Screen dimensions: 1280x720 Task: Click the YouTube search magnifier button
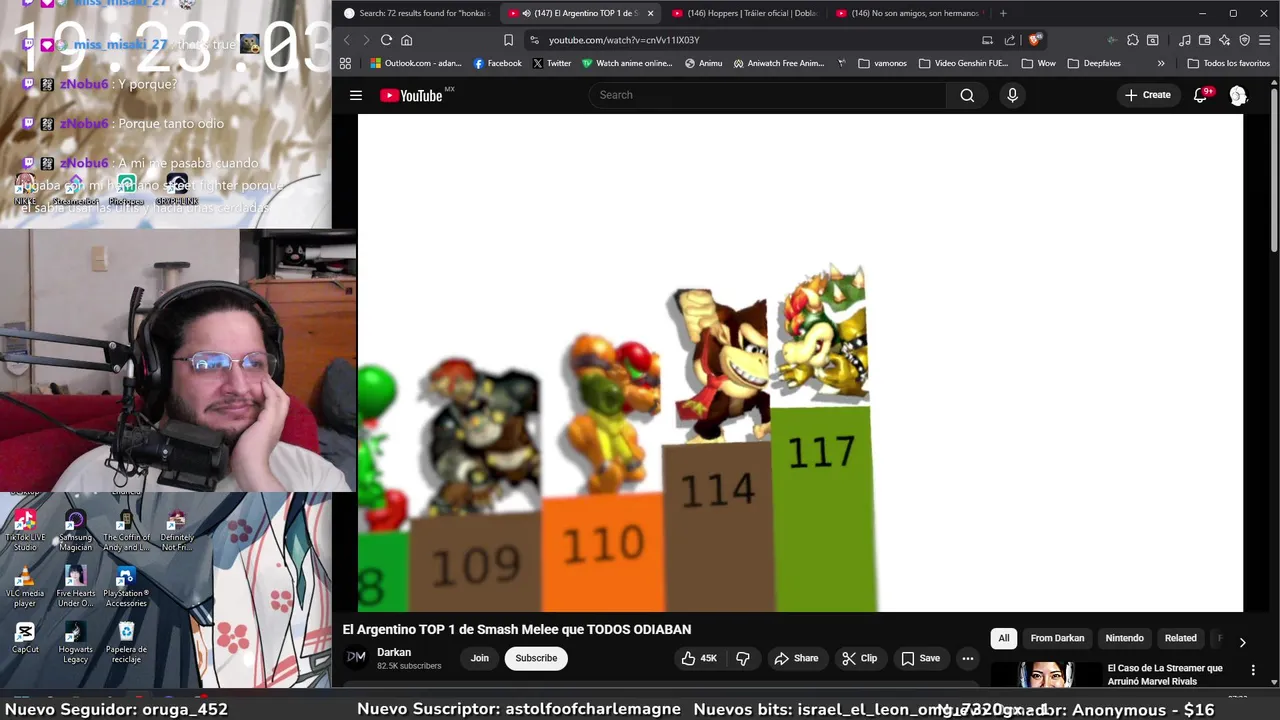967,95
